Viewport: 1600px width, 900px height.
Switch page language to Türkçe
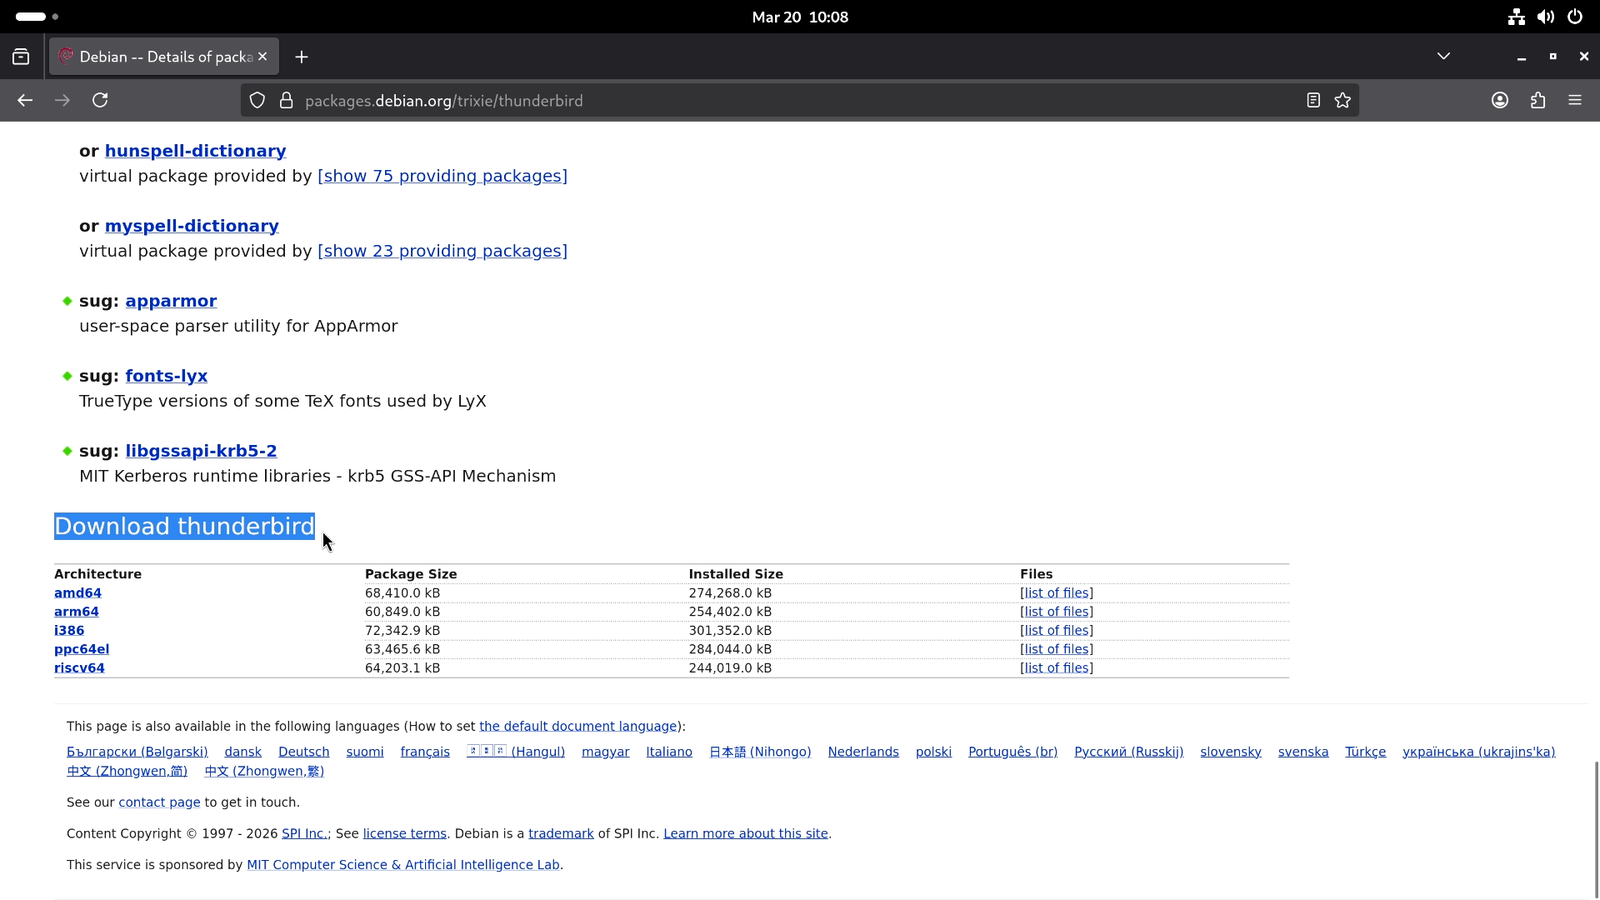1365,752
